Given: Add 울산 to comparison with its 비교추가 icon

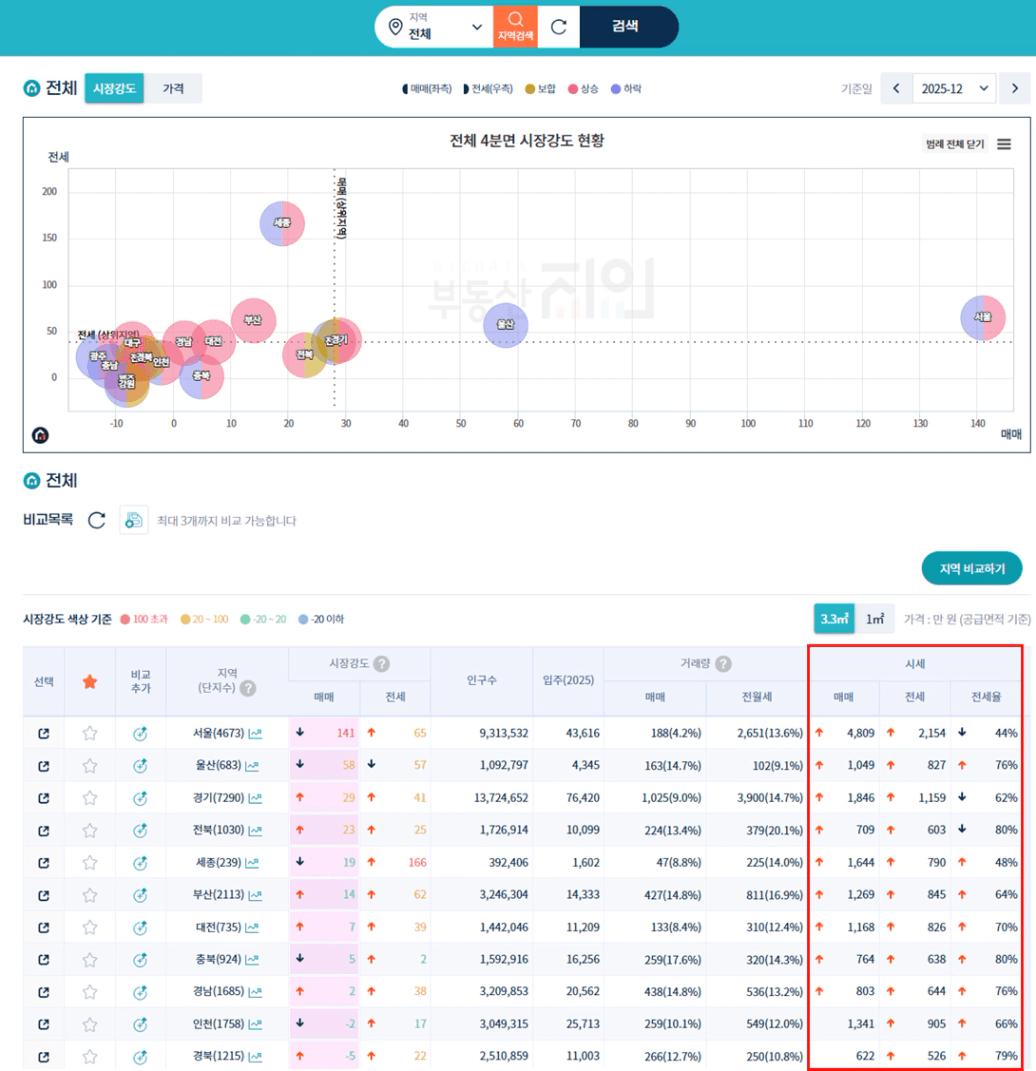Looking at the screenshot, I should point(140,766).
